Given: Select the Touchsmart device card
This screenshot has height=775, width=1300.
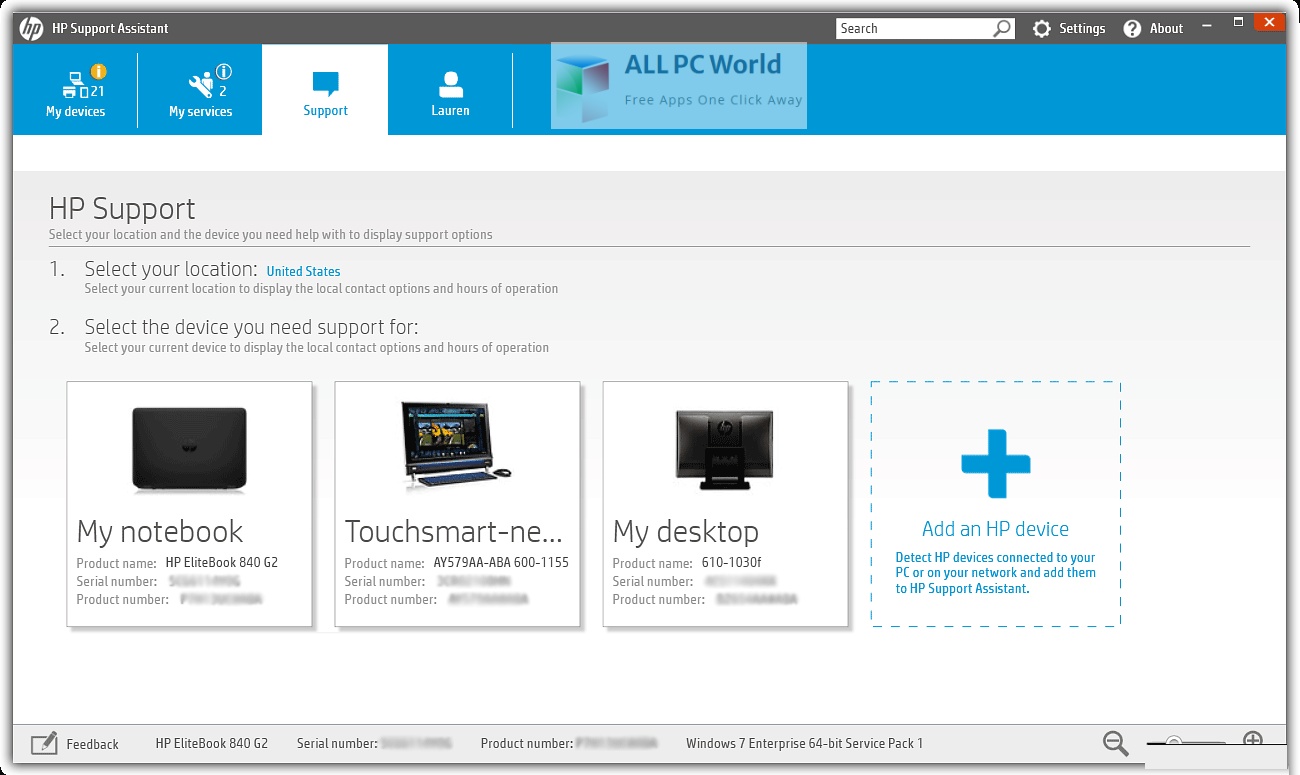Looking at the screenshot, I should click(457, 504).
